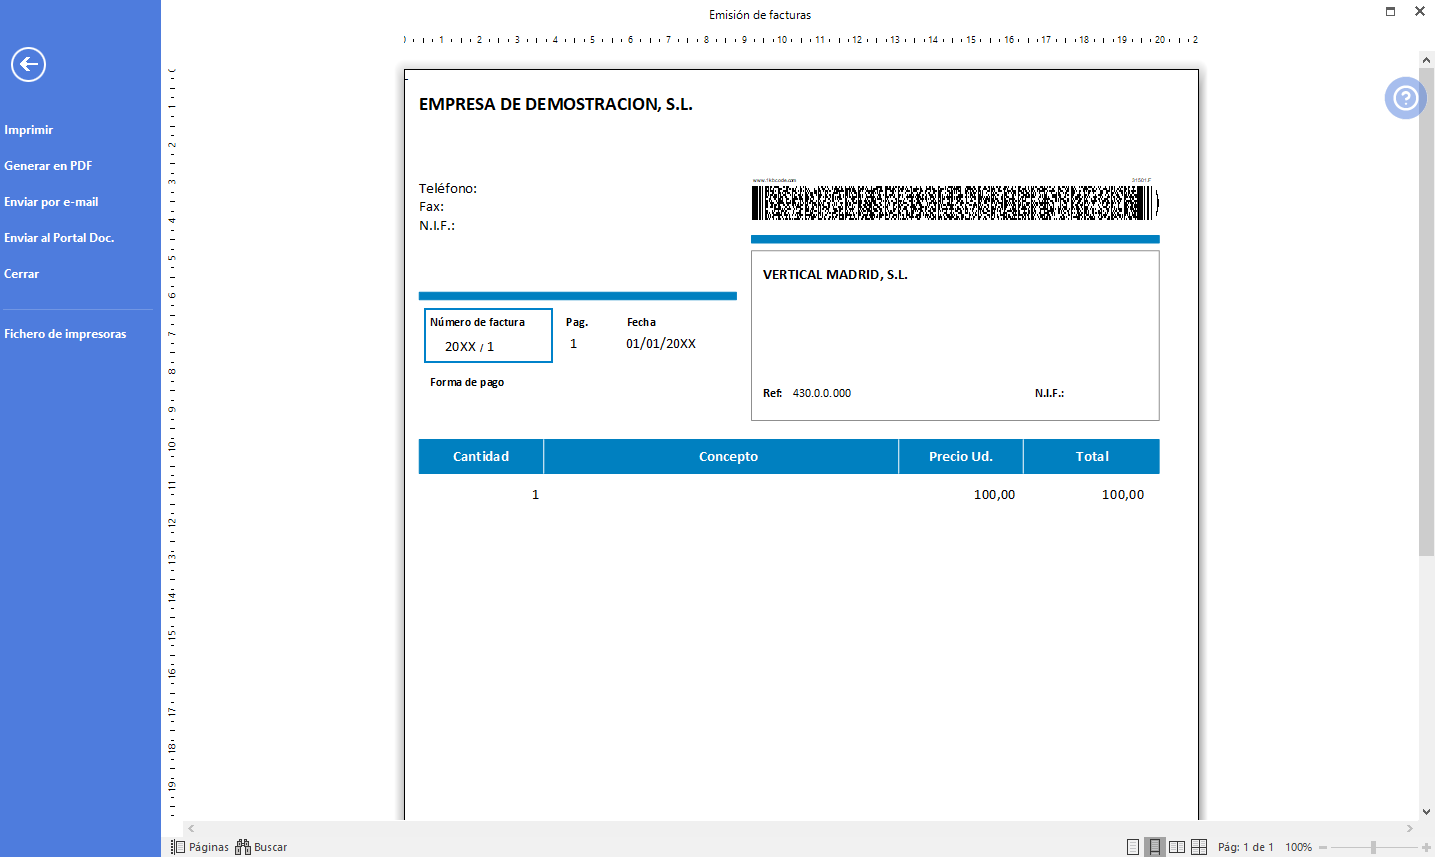Click Cerrar in the sidebar

coord(22,274)
